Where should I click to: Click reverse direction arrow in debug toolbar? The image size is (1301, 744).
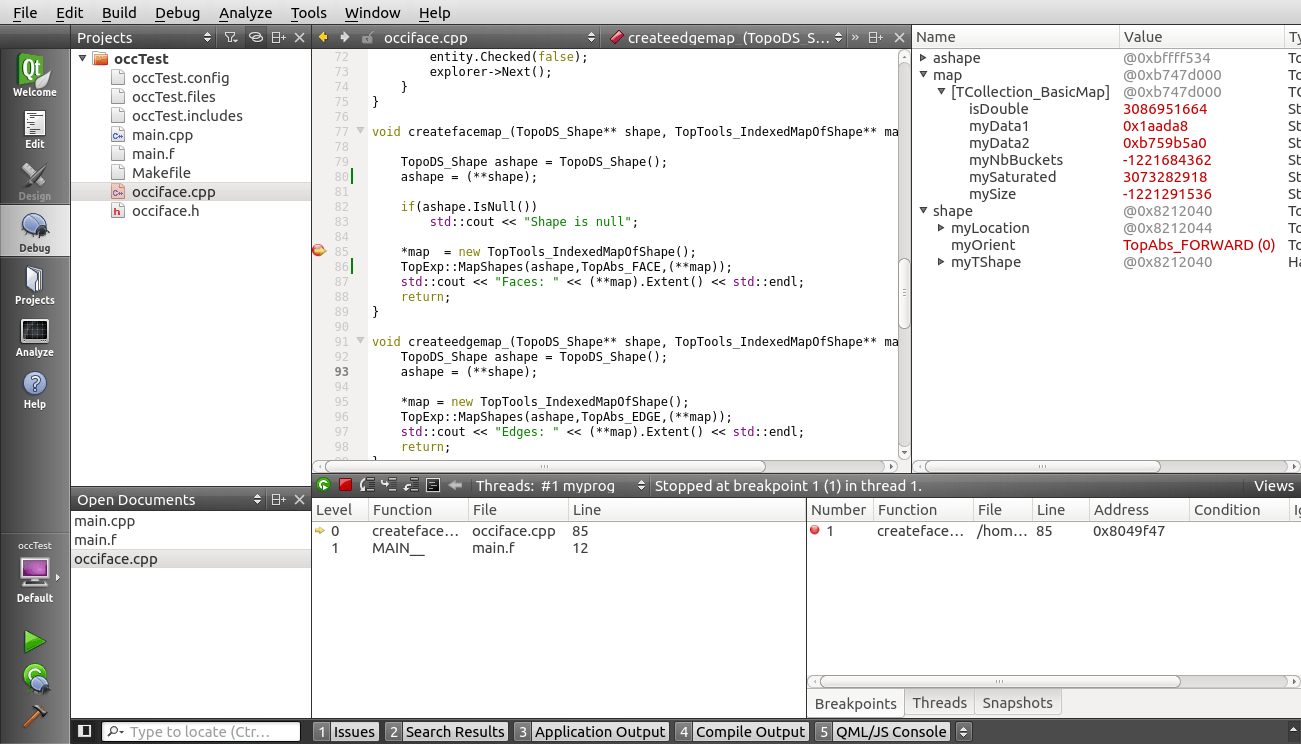tap(456, 485)
